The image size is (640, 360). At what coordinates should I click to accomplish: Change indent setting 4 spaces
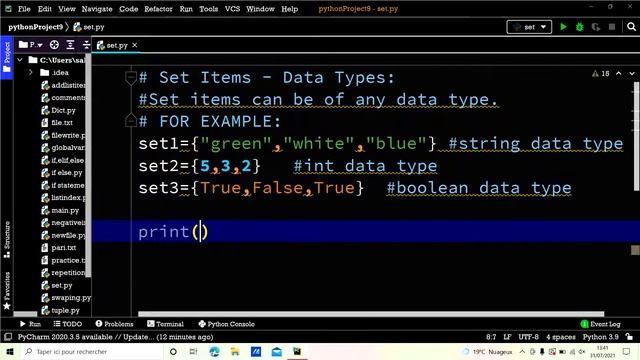click(x=561, y=337)
